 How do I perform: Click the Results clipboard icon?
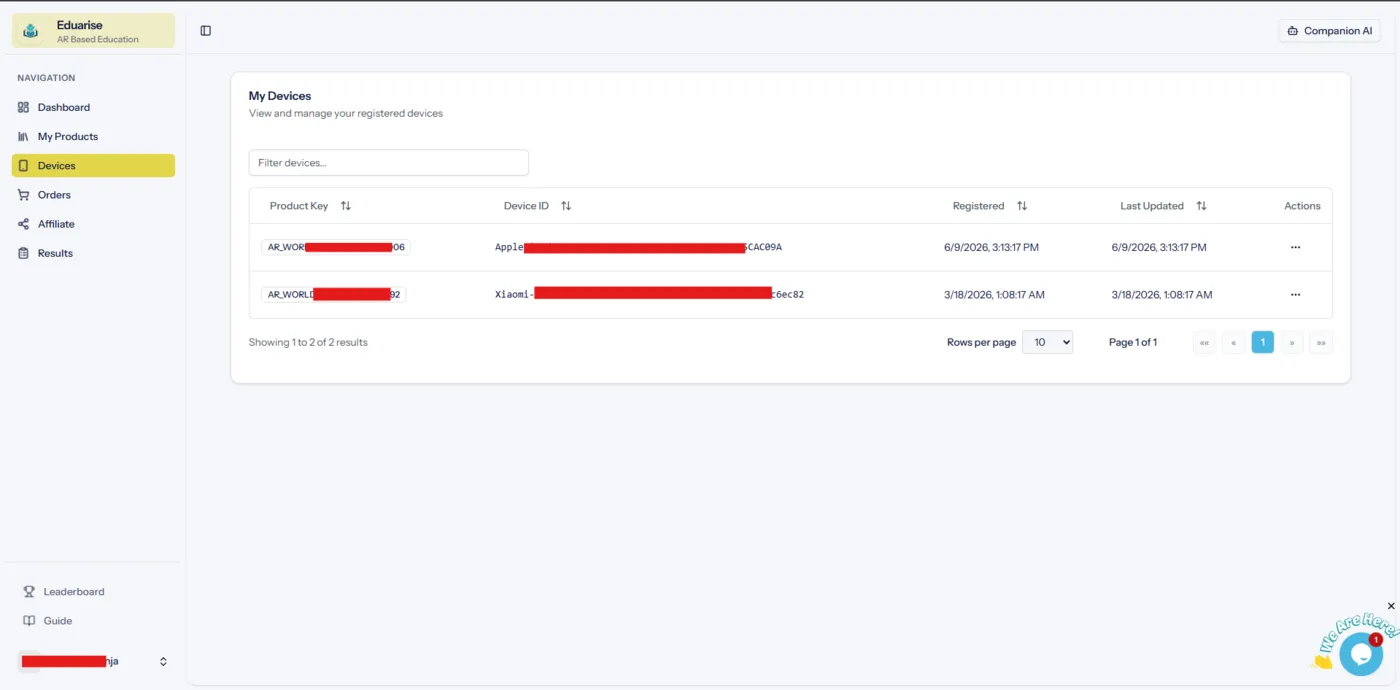coord(24,253)
